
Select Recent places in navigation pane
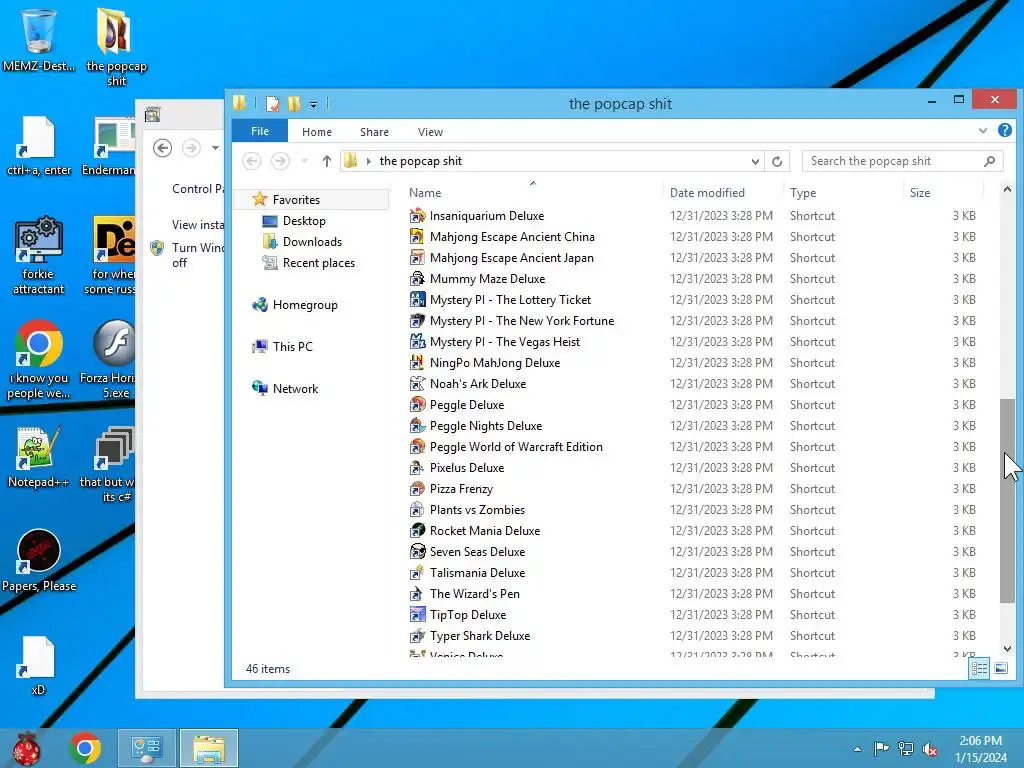point(319,263)
